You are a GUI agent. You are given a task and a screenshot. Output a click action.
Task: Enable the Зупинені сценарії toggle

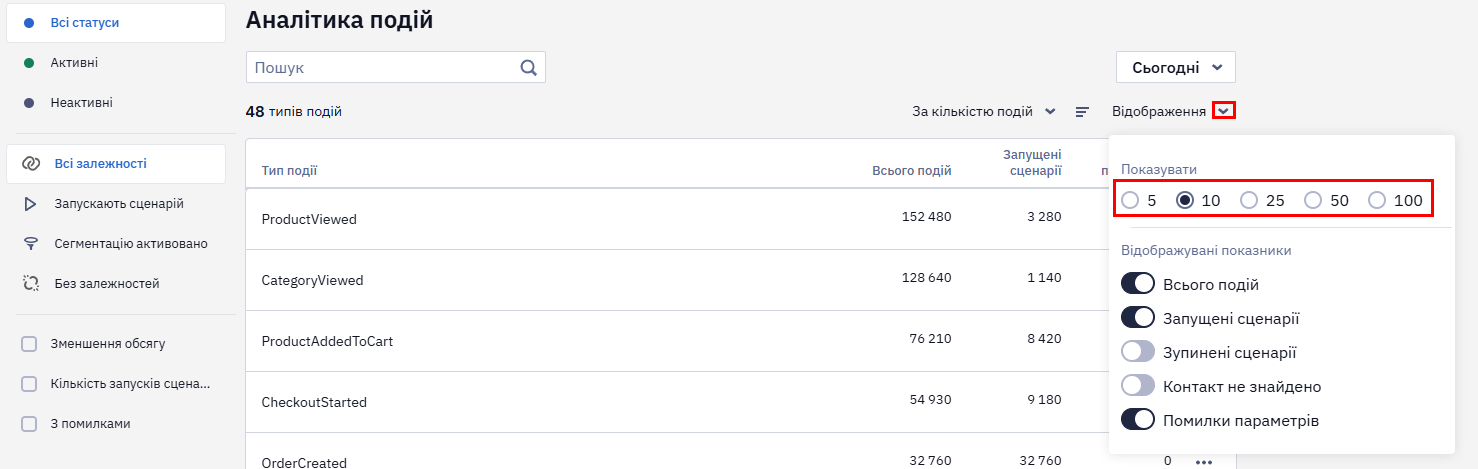[1138, 352]
